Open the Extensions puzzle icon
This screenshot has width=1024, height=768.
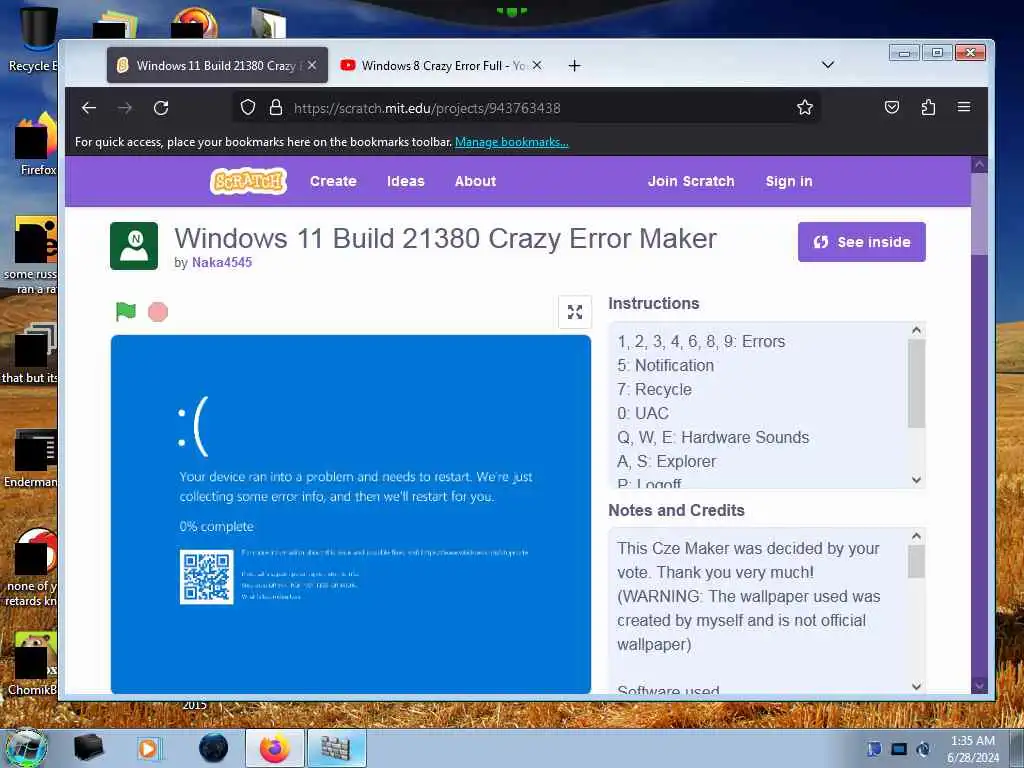click(x=928, y=107)
